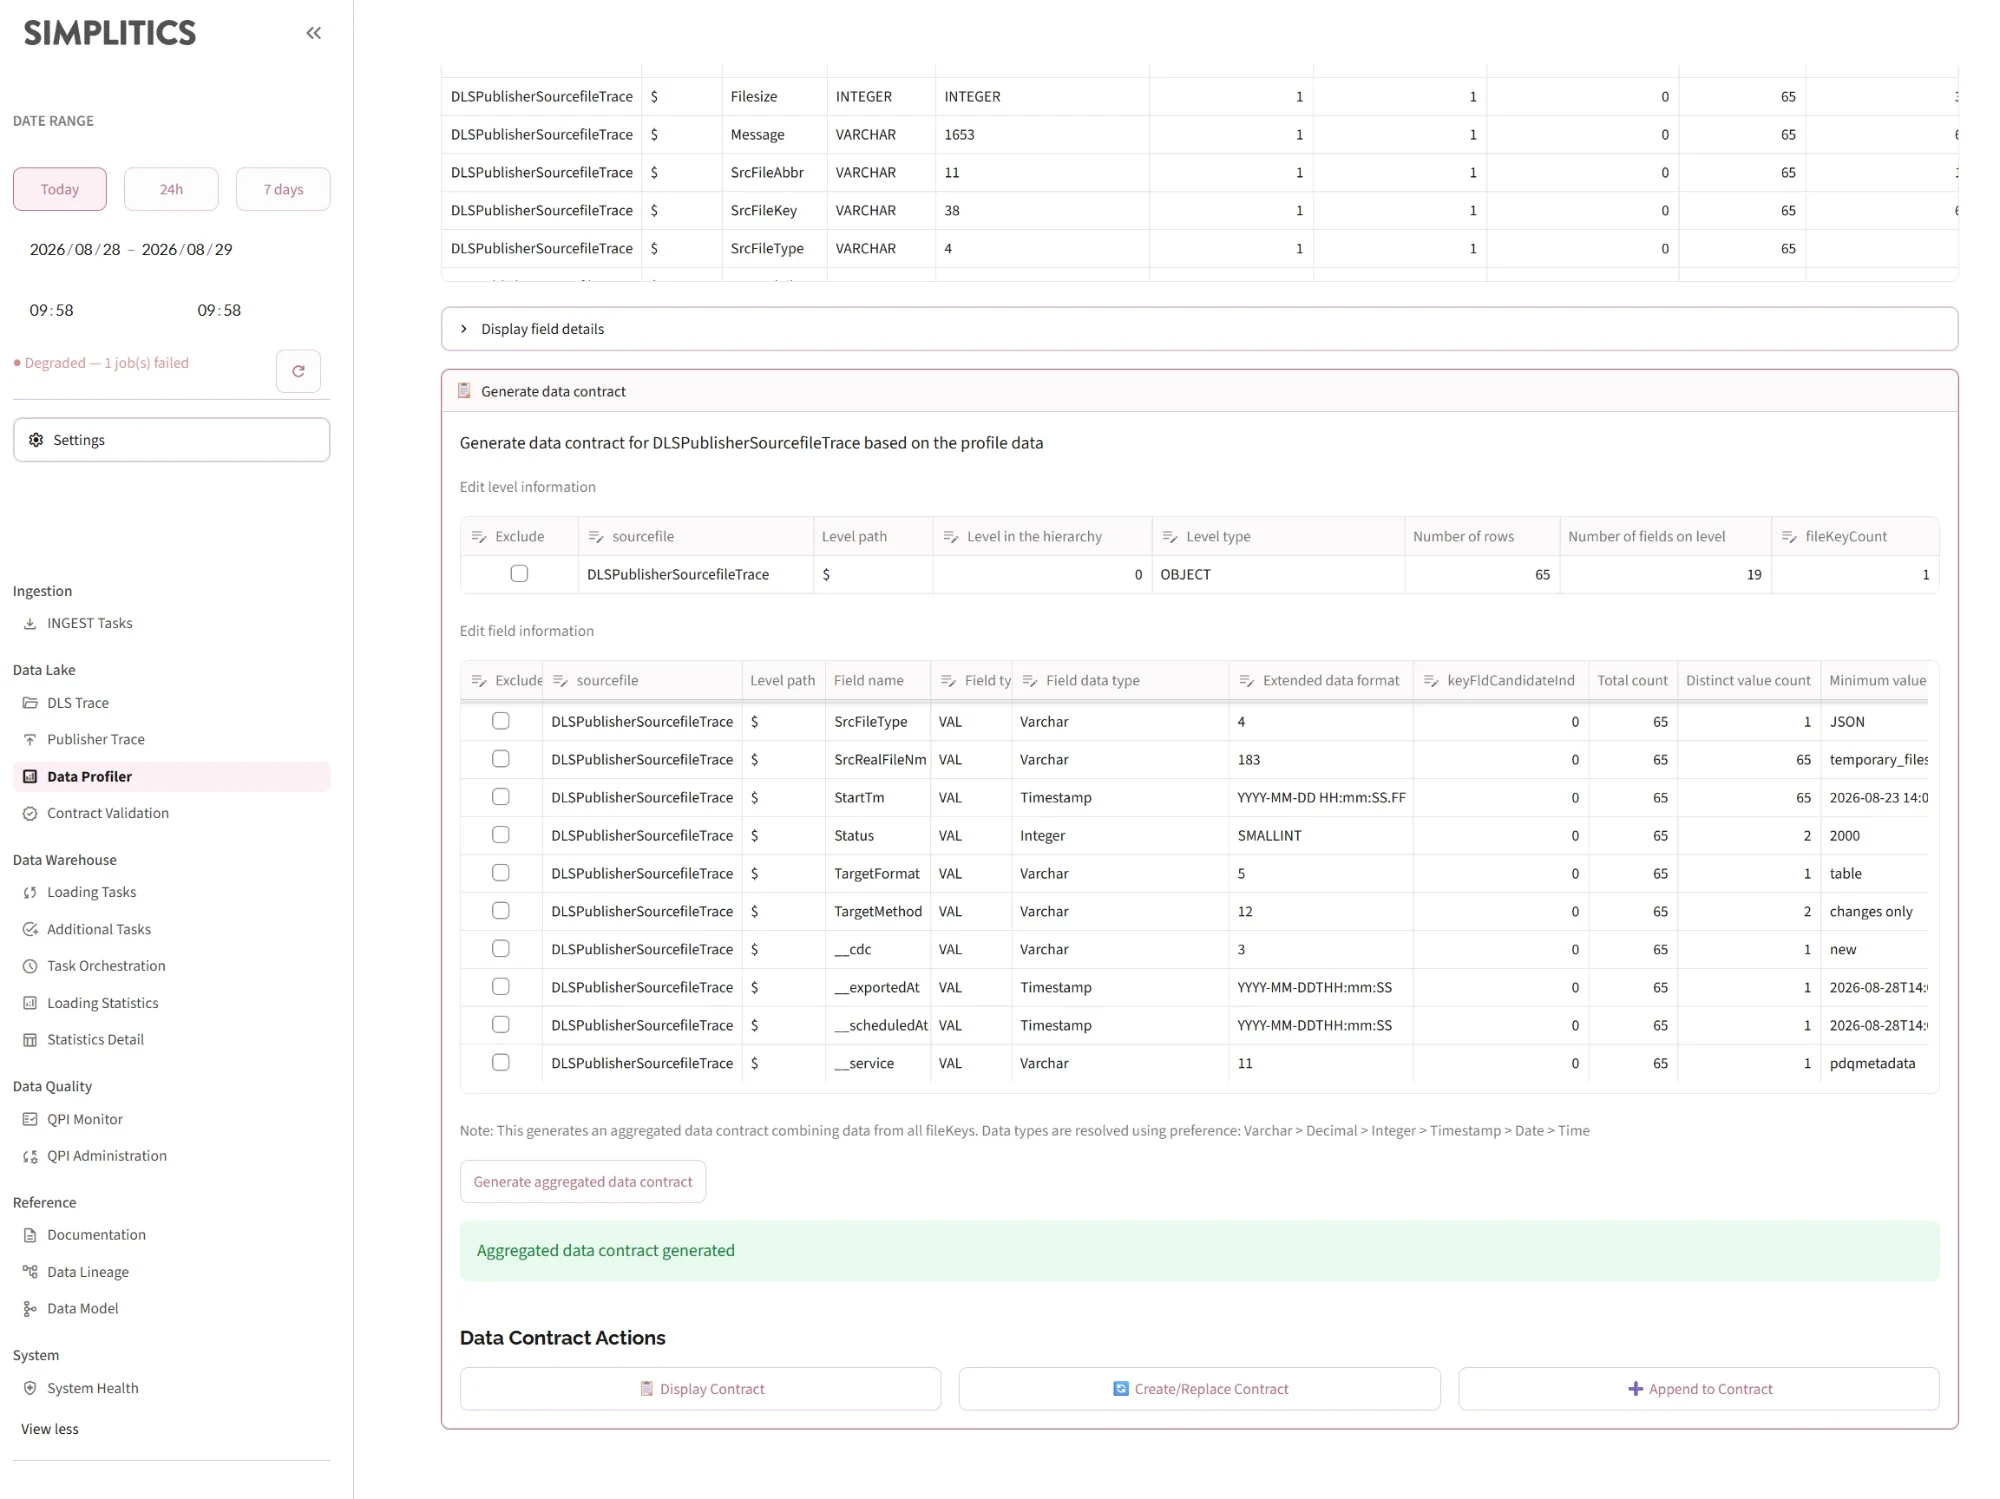Click the QPI Monitor icon
This screenshot has width=2000, height=1499.
pos(30,1119)
